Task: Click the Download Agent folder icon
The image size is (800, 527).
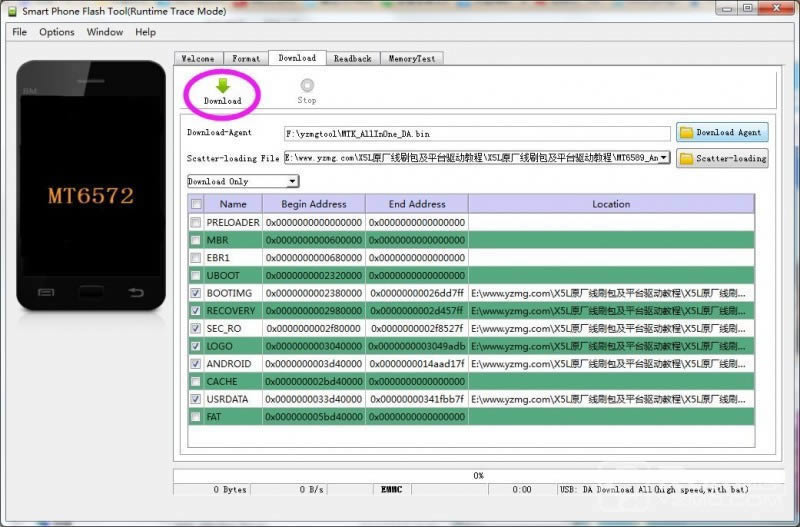Action: click(686, 132)
